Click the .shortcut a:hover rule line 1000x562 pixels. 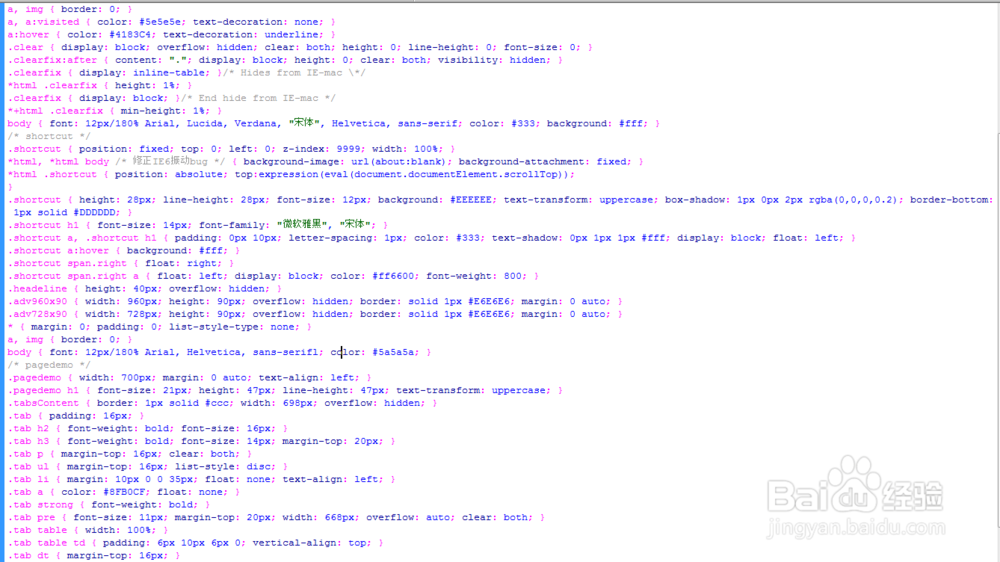pos(124,251)
